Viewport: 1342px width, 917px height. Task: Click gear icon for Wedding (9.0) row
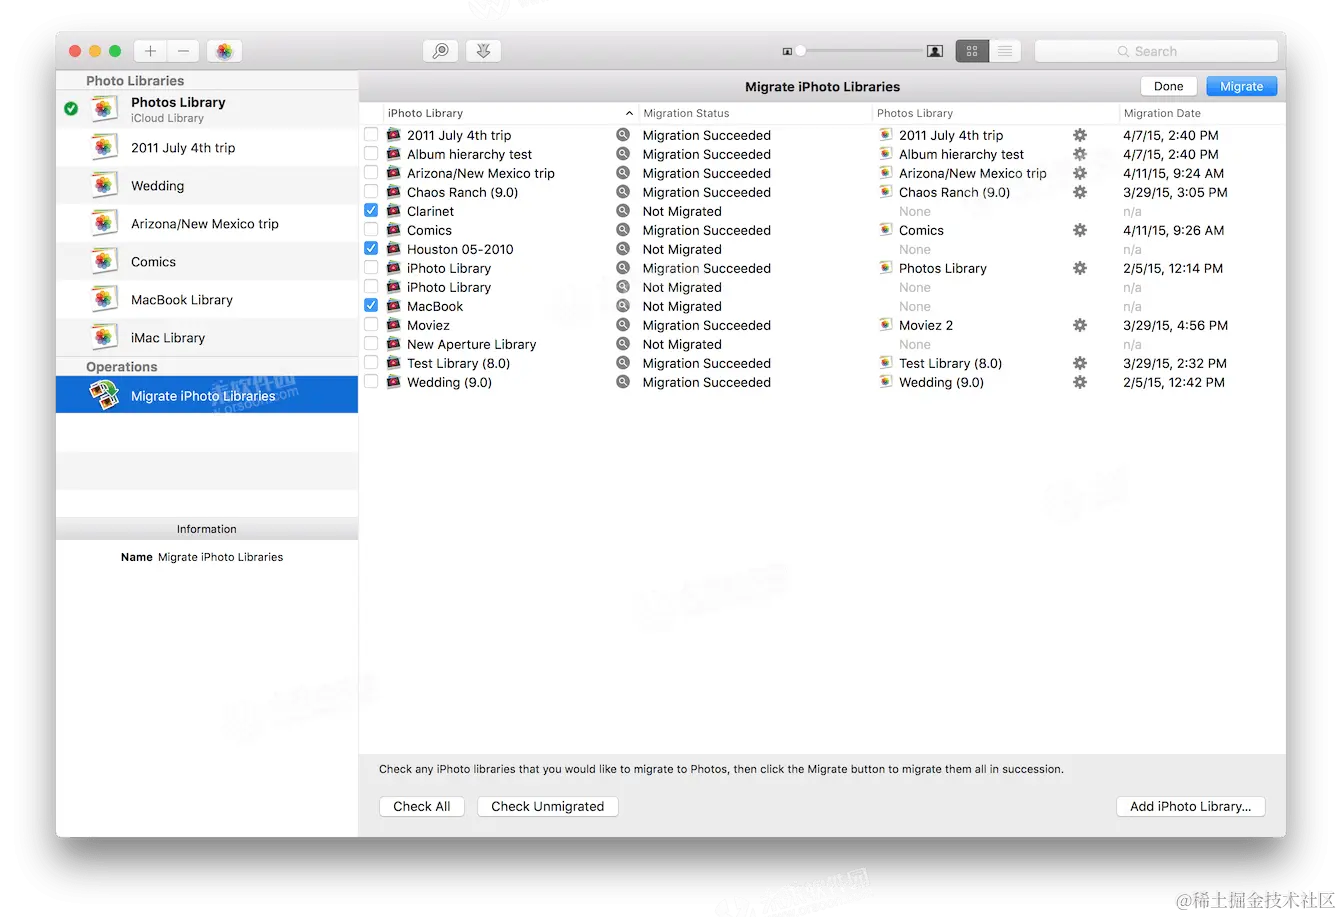1080,382
